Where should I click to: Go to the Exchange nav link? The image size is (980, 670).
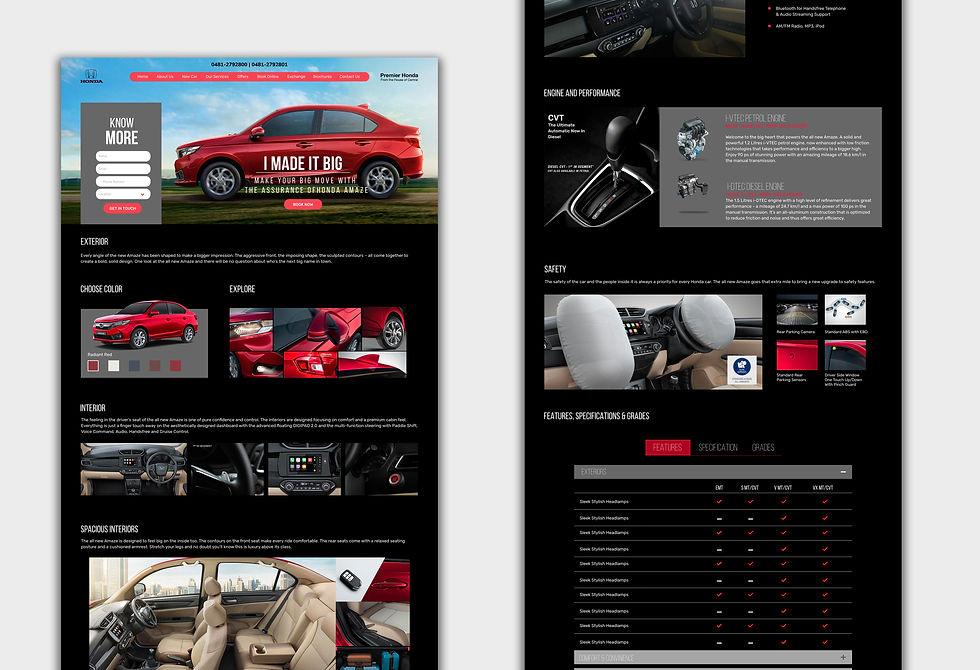[296, 77]
